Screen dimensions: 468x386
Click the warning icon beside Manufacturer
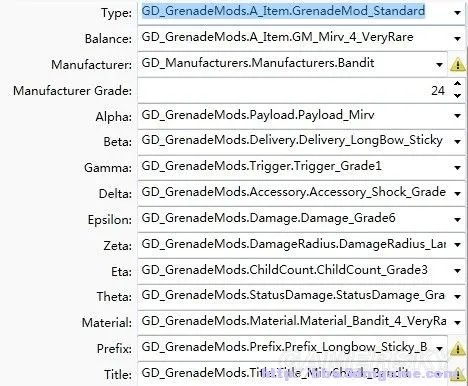click(x=458, y=64)
